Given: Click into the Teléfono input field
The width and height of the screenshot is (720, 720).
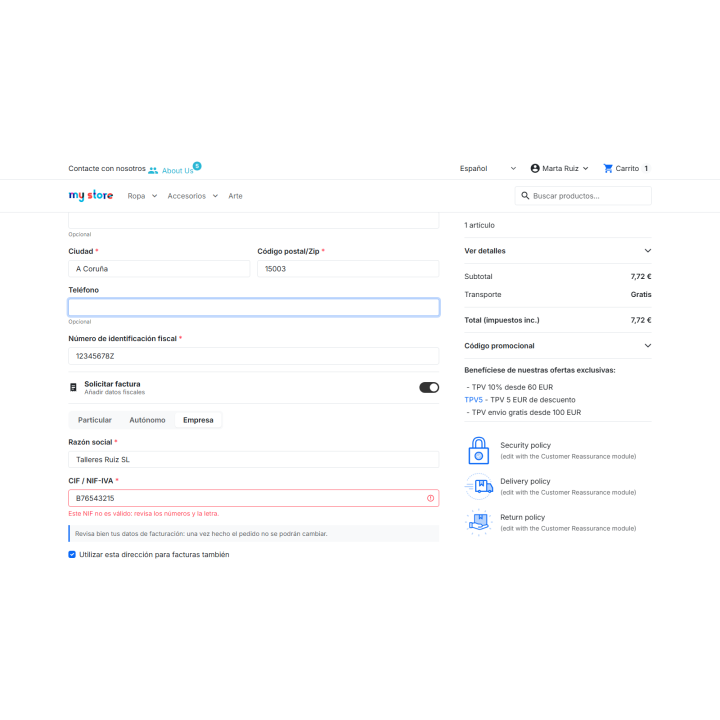Looking at the screenshot, I should (x=254, y=307).
